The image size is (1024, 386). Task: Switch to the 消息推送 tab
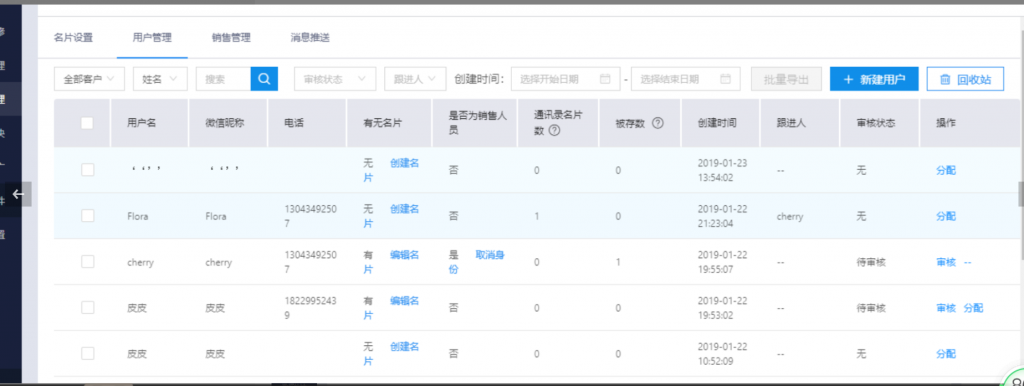[310, 38]
